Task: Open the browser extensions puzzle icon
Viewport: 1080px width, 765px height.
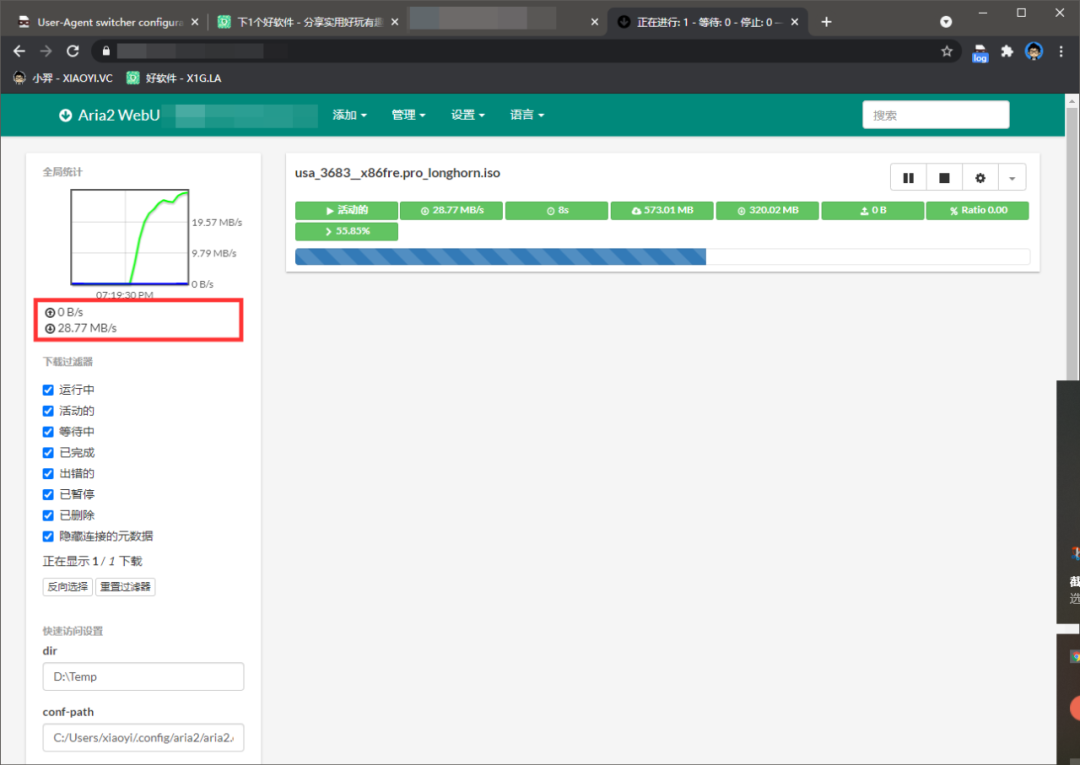Action: coord(1007,51)
